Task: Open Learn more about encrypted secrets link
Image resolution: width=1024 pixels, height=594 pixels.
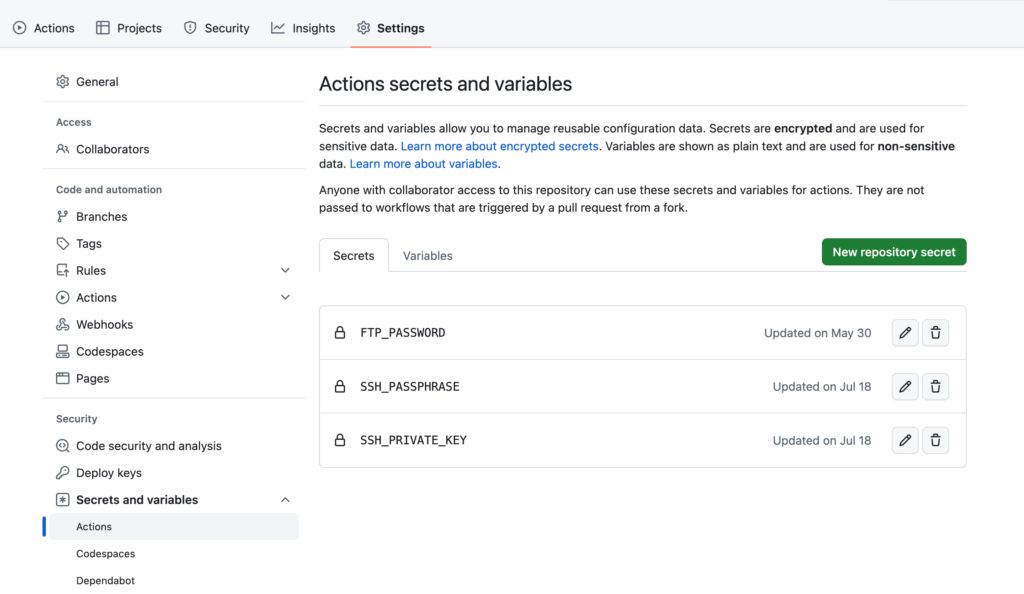Action: [x=500, y=146]
